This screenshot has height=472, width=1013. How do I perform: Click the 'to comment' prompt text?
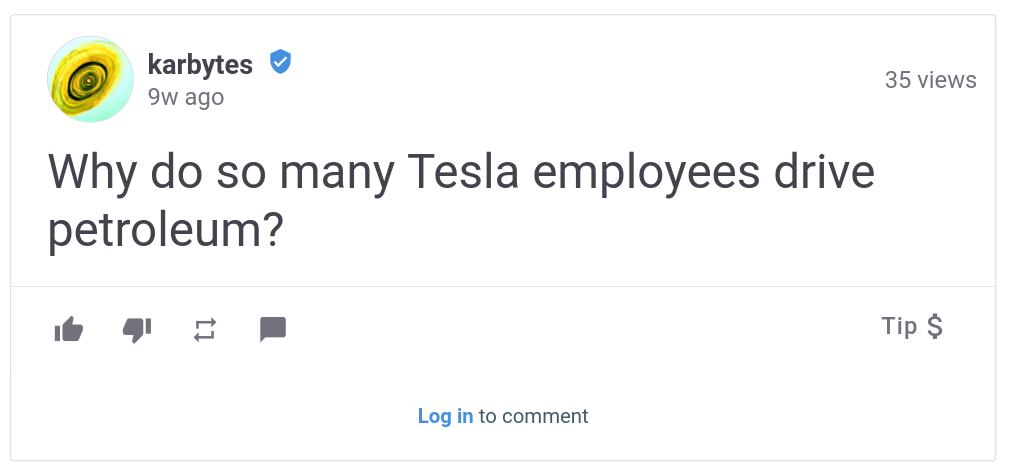pyautogui.click(x=534, y=416)
